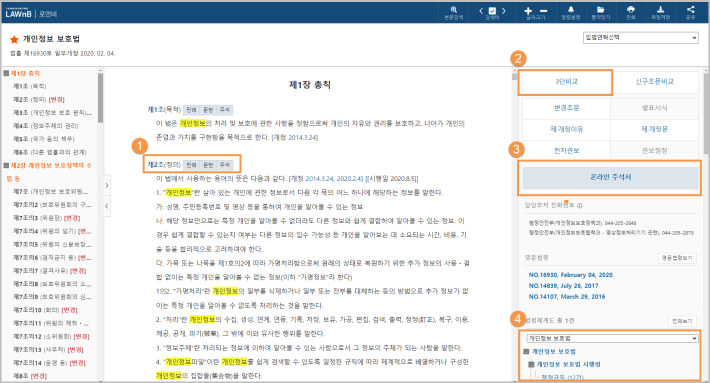710x383 pixels.
Task: Select 제1조 (목적) in the left tree
Action: click(x=29, y=86)
